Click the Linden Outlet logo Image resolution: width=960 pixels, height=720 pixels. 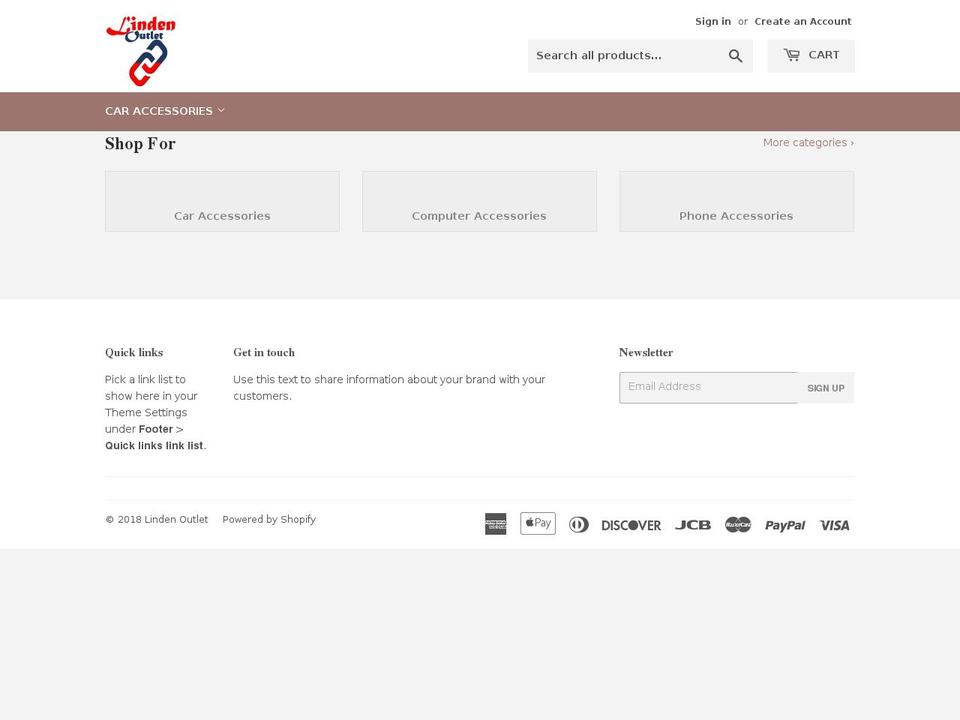tap(141, 50)
